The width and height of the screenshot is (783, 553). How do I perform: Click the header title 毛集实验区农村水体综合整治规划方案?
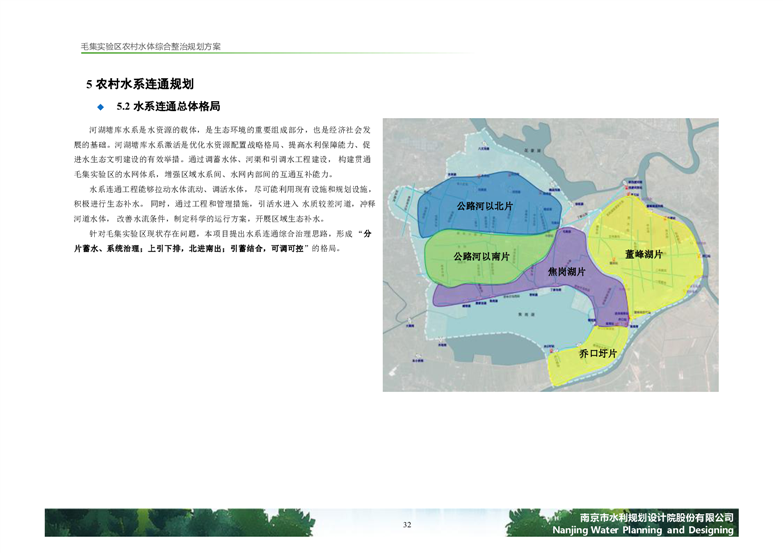point(151,47)
